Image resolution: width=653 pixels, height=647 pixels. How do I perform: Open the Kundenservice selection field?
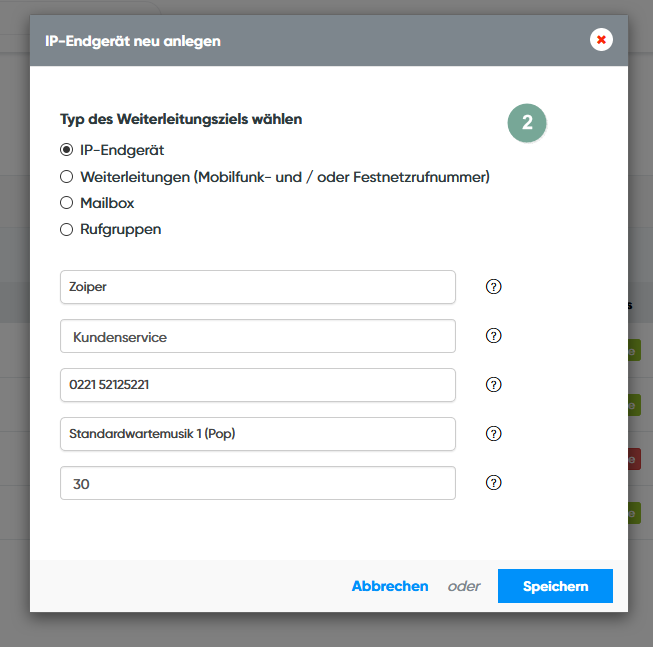[x=257, y=336]
